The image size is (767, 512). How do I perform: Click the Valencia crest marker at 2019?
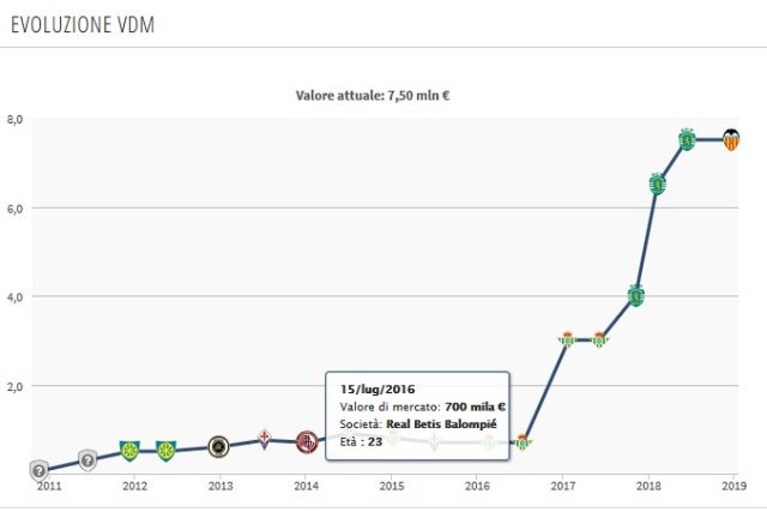731,140
